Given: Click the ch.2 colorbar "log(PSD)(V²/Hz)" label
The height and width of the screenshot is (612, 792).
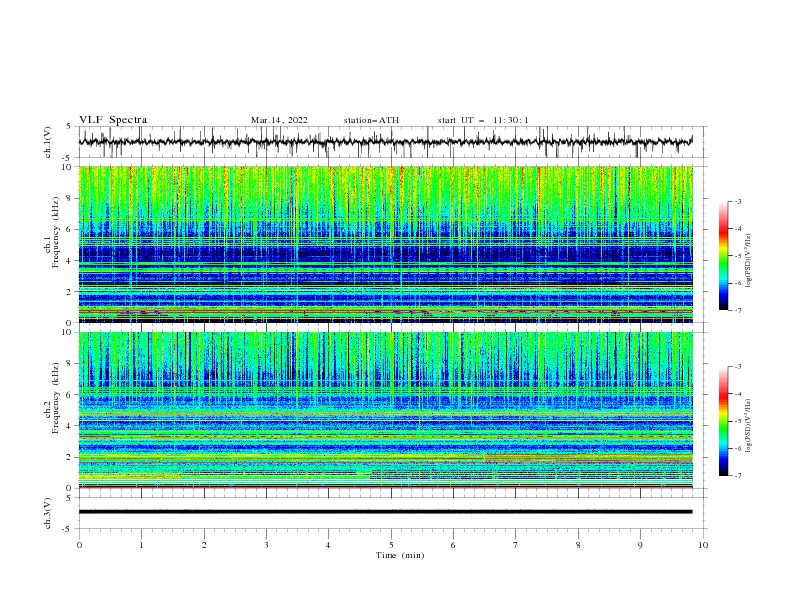Looking at the screenshot, I should tap(749, 425).
